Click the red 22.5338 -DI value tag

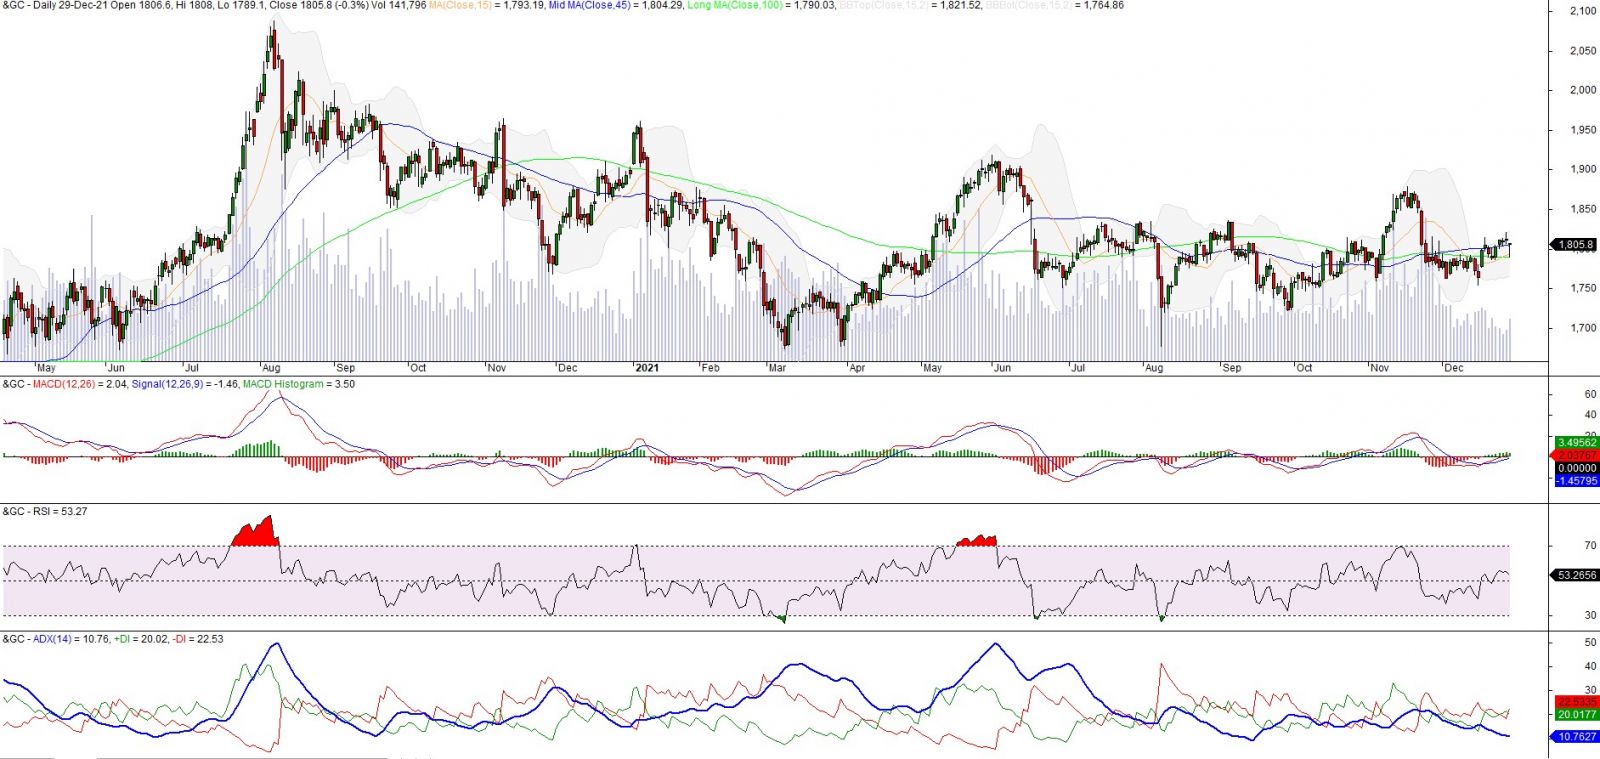1576,702
